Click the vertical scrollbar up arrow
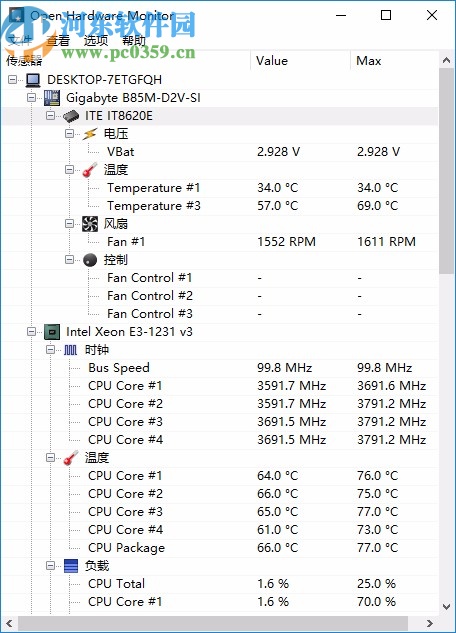Image resolution: width=456 pixels, height=633 pixels. pos(446,61)
